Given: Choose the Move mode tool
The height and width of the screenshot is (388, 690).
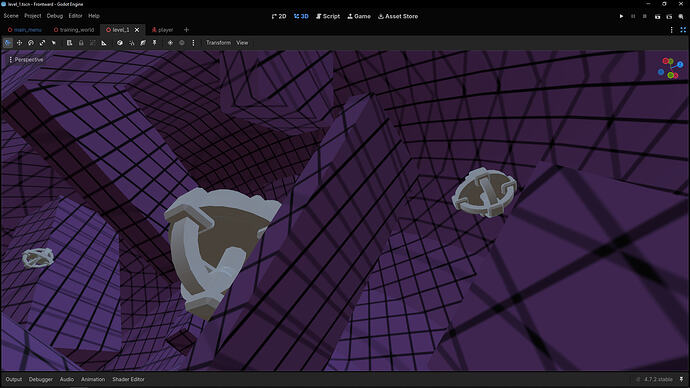Looking at the screenshot, I should click(19, 43).
